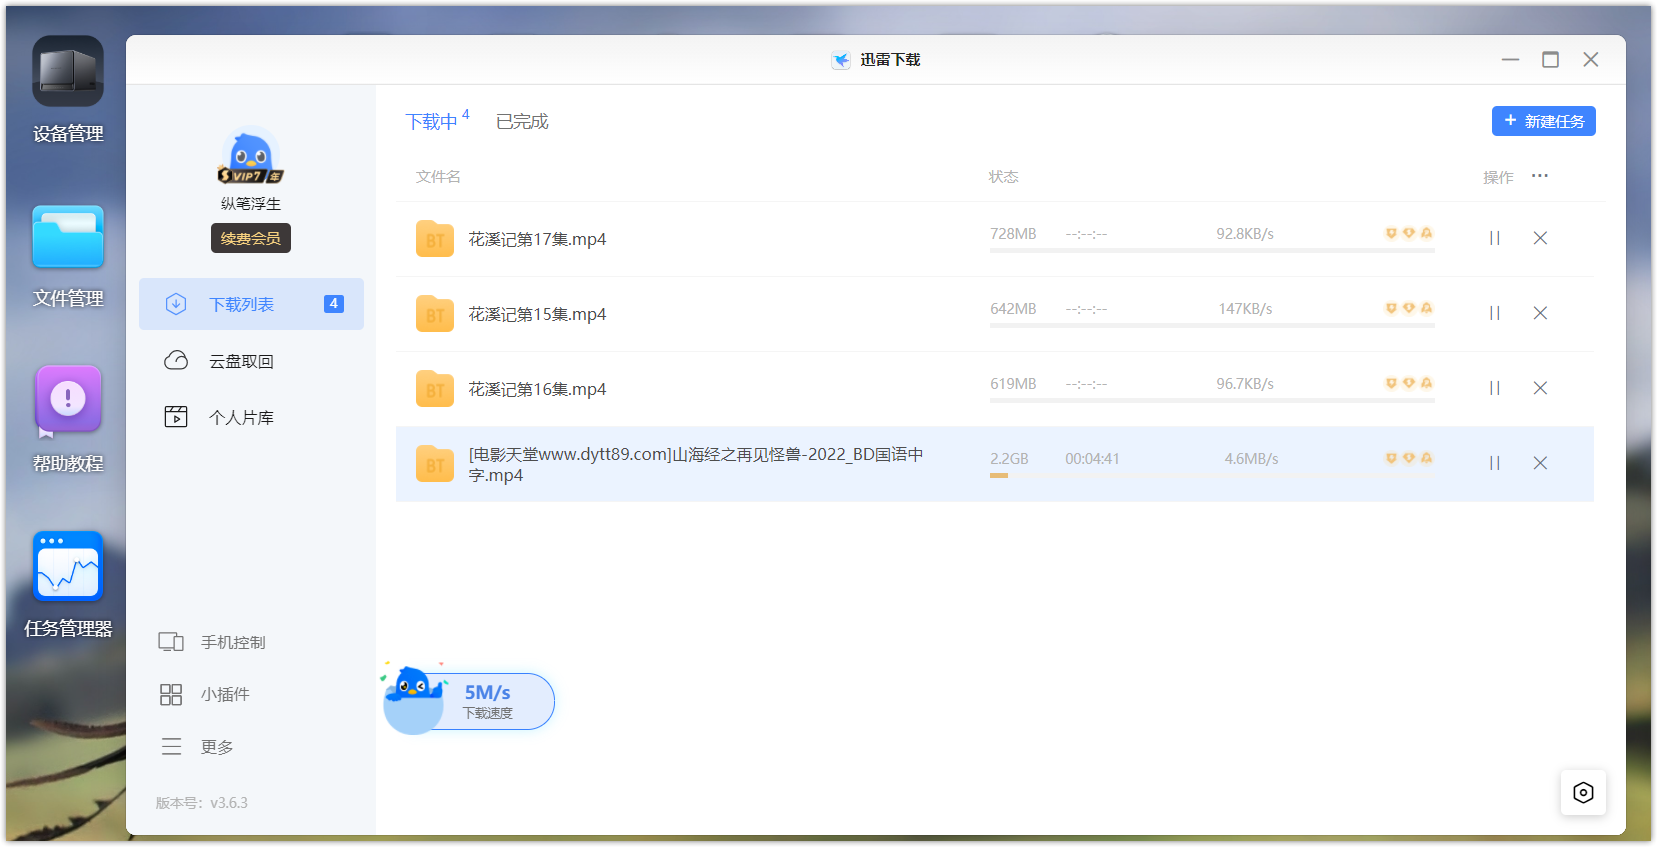Open 手机控制 in the sidebar
Screen dimensions: 1657x847
pos(212,642)
